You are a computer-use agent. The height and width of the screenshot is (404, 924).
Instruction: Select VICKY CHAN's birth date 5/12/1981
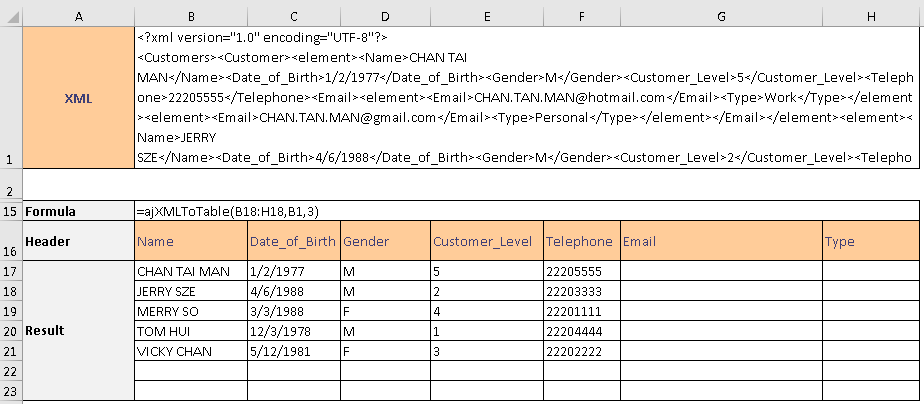[x=293, y=351]
